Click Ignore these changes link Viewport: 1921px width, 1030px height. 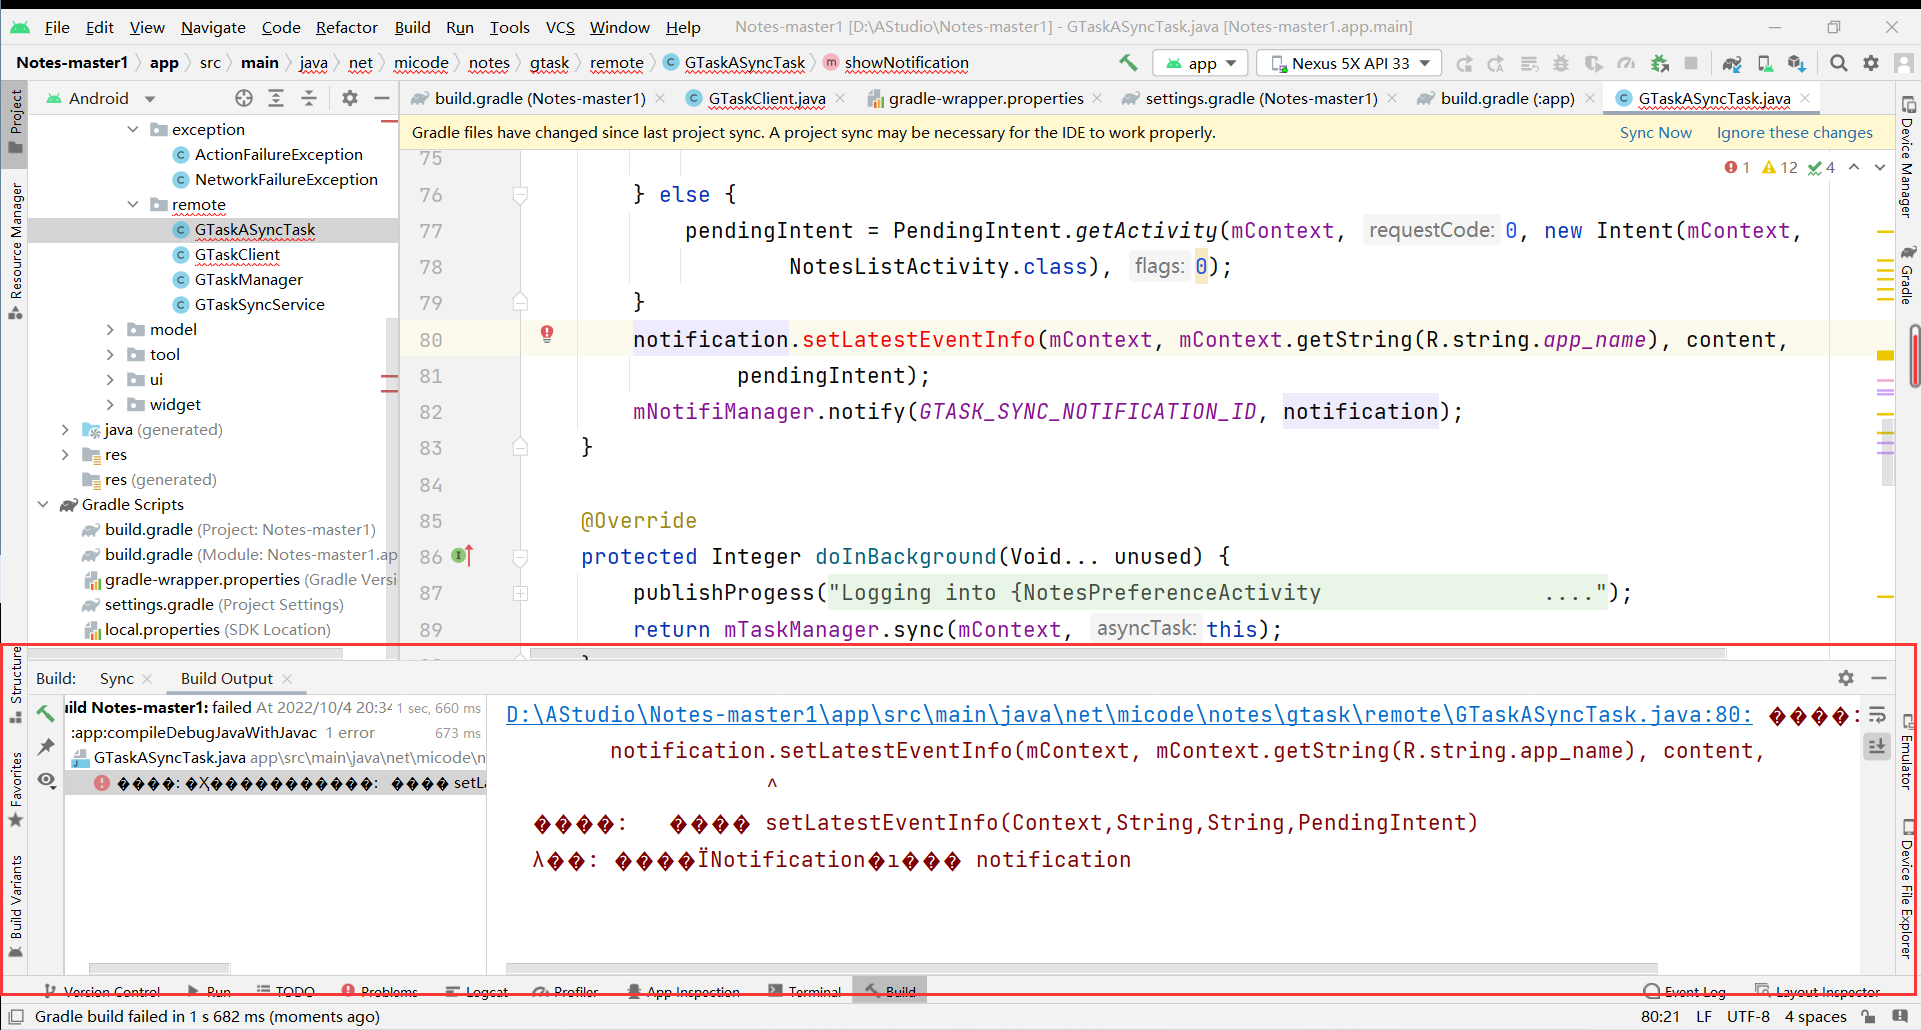point(1794,132)
